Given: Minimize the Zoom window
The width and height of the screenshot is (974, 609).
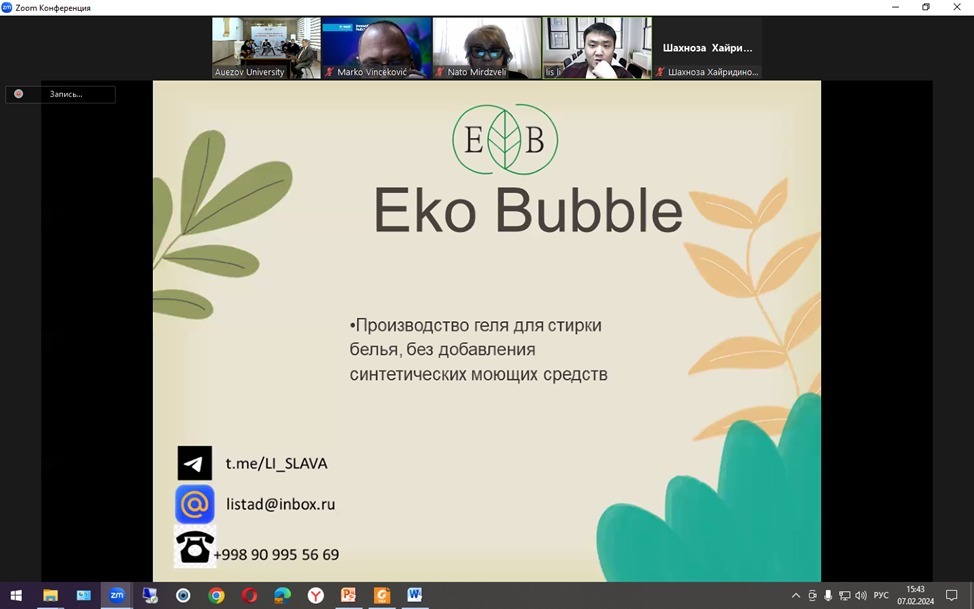Looking at the screenshot, I should 896,7.
